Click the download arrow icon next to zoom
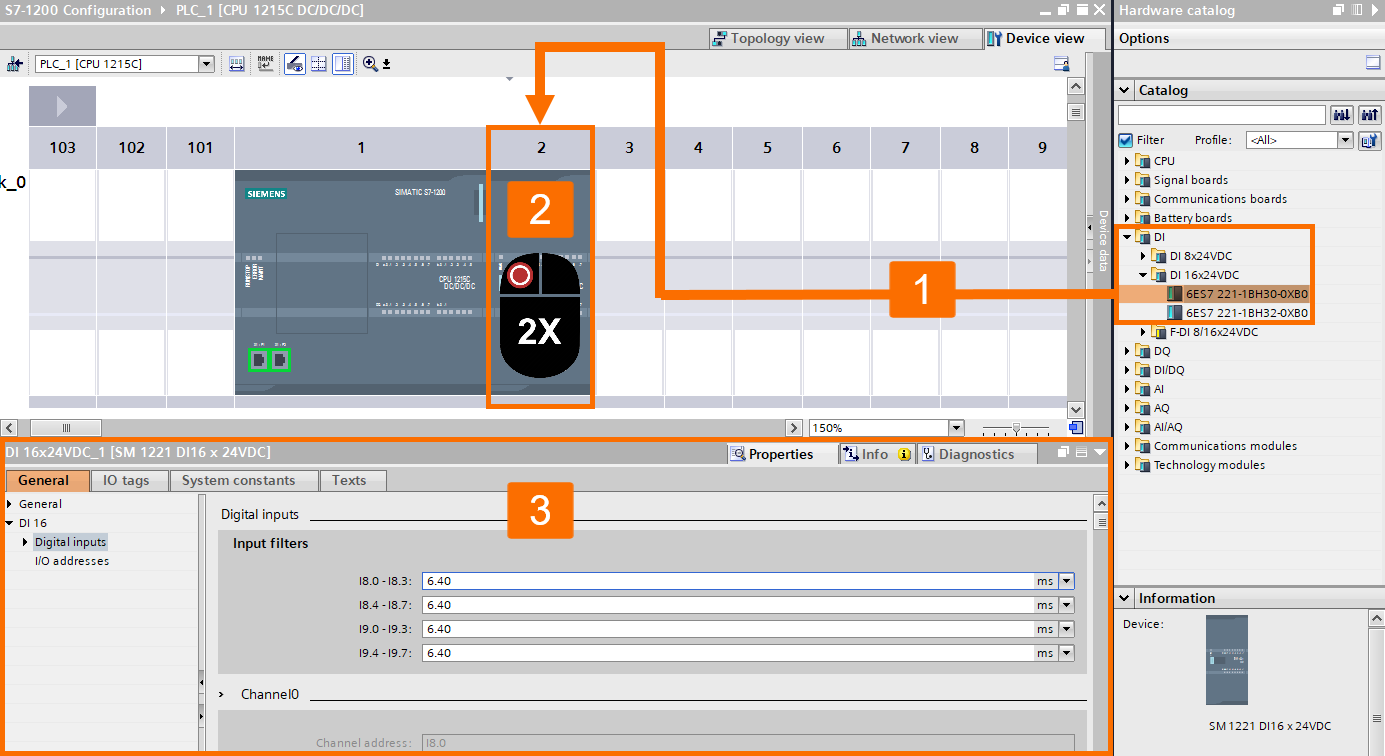 (387, 65)
